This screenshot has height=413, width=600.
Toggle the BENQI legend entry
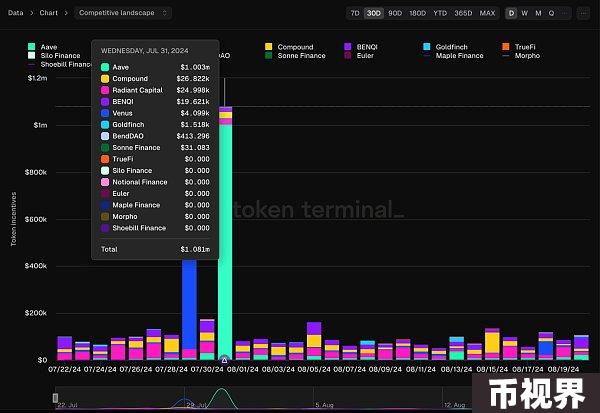coord(361,47)
